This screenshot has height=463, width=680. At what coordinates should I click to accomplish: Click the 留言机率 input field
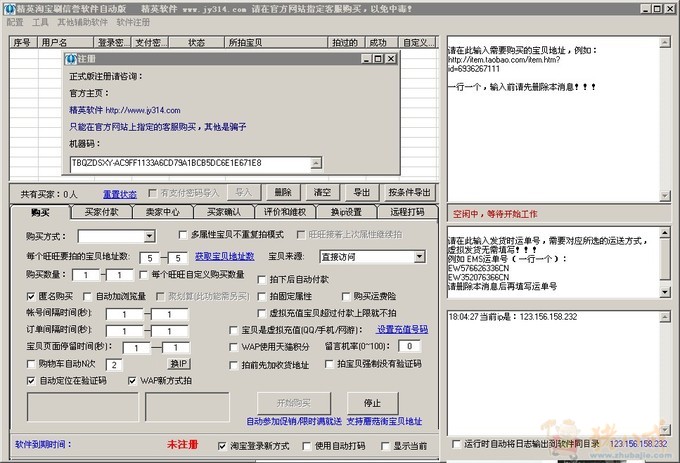pos(409,346)
